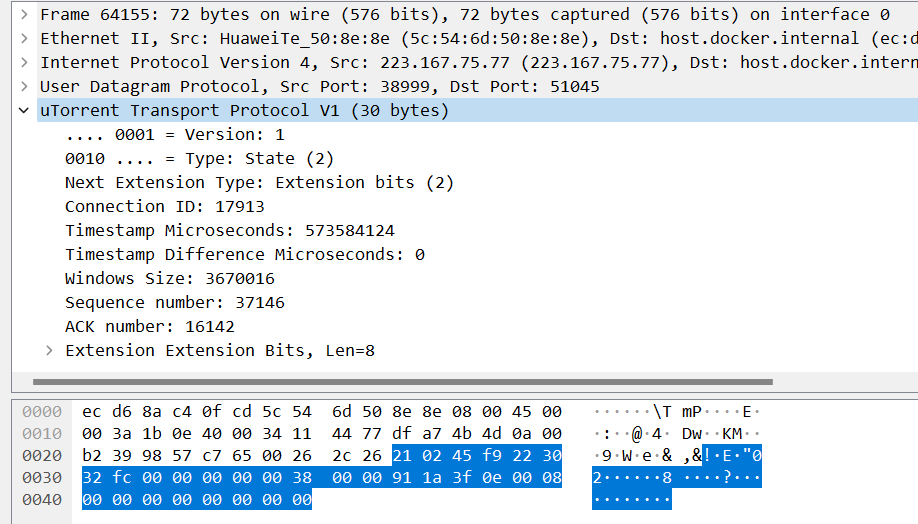This screenshot has width=918, height=524.
Task: Click highlighted hex byte '3f' in row 0030
Action: tap(462, 477)
